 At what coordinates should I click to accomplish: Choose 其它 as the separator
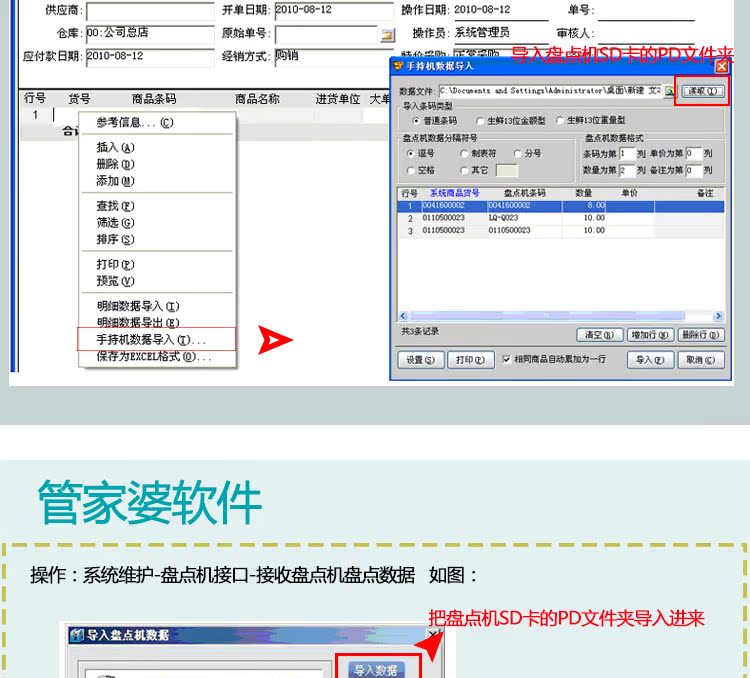(474, 170)
